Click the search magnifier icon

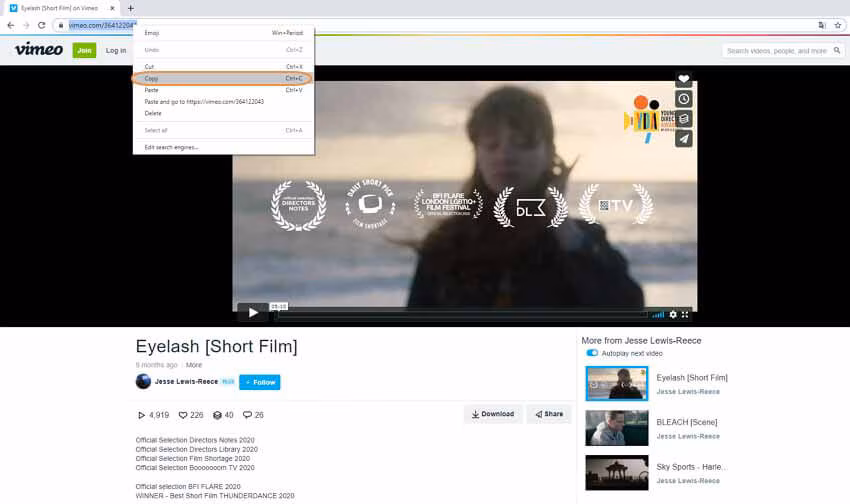pos(837,50)
